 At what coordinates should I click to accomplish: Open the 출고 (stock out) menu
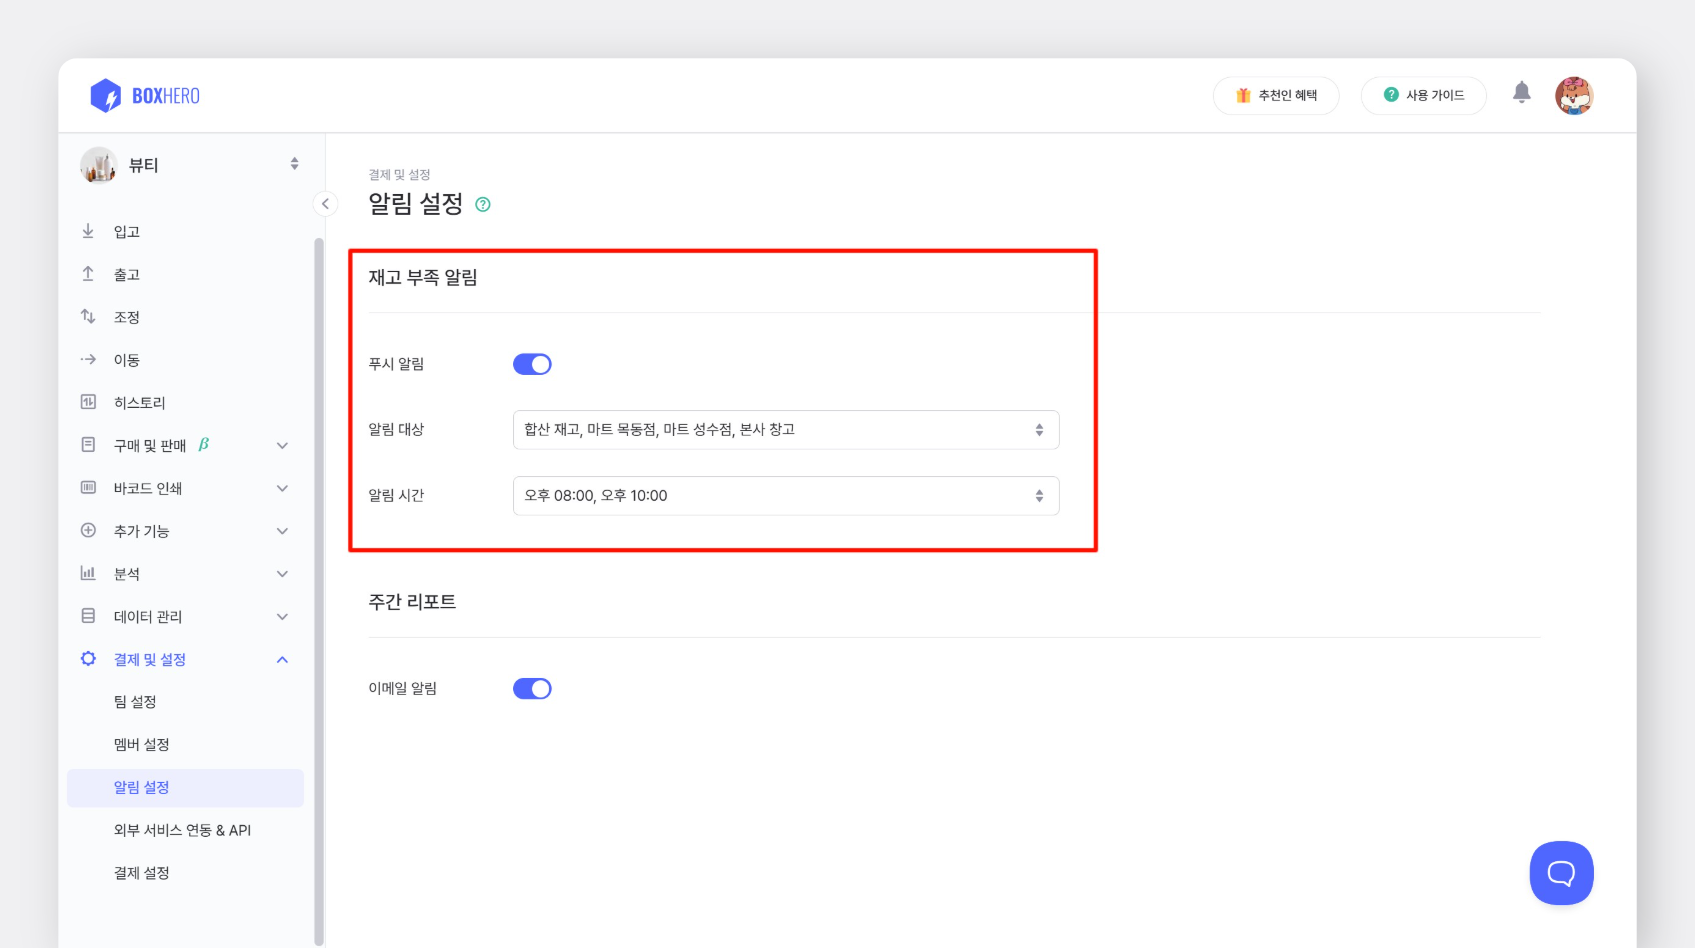(x=126, y=274)
